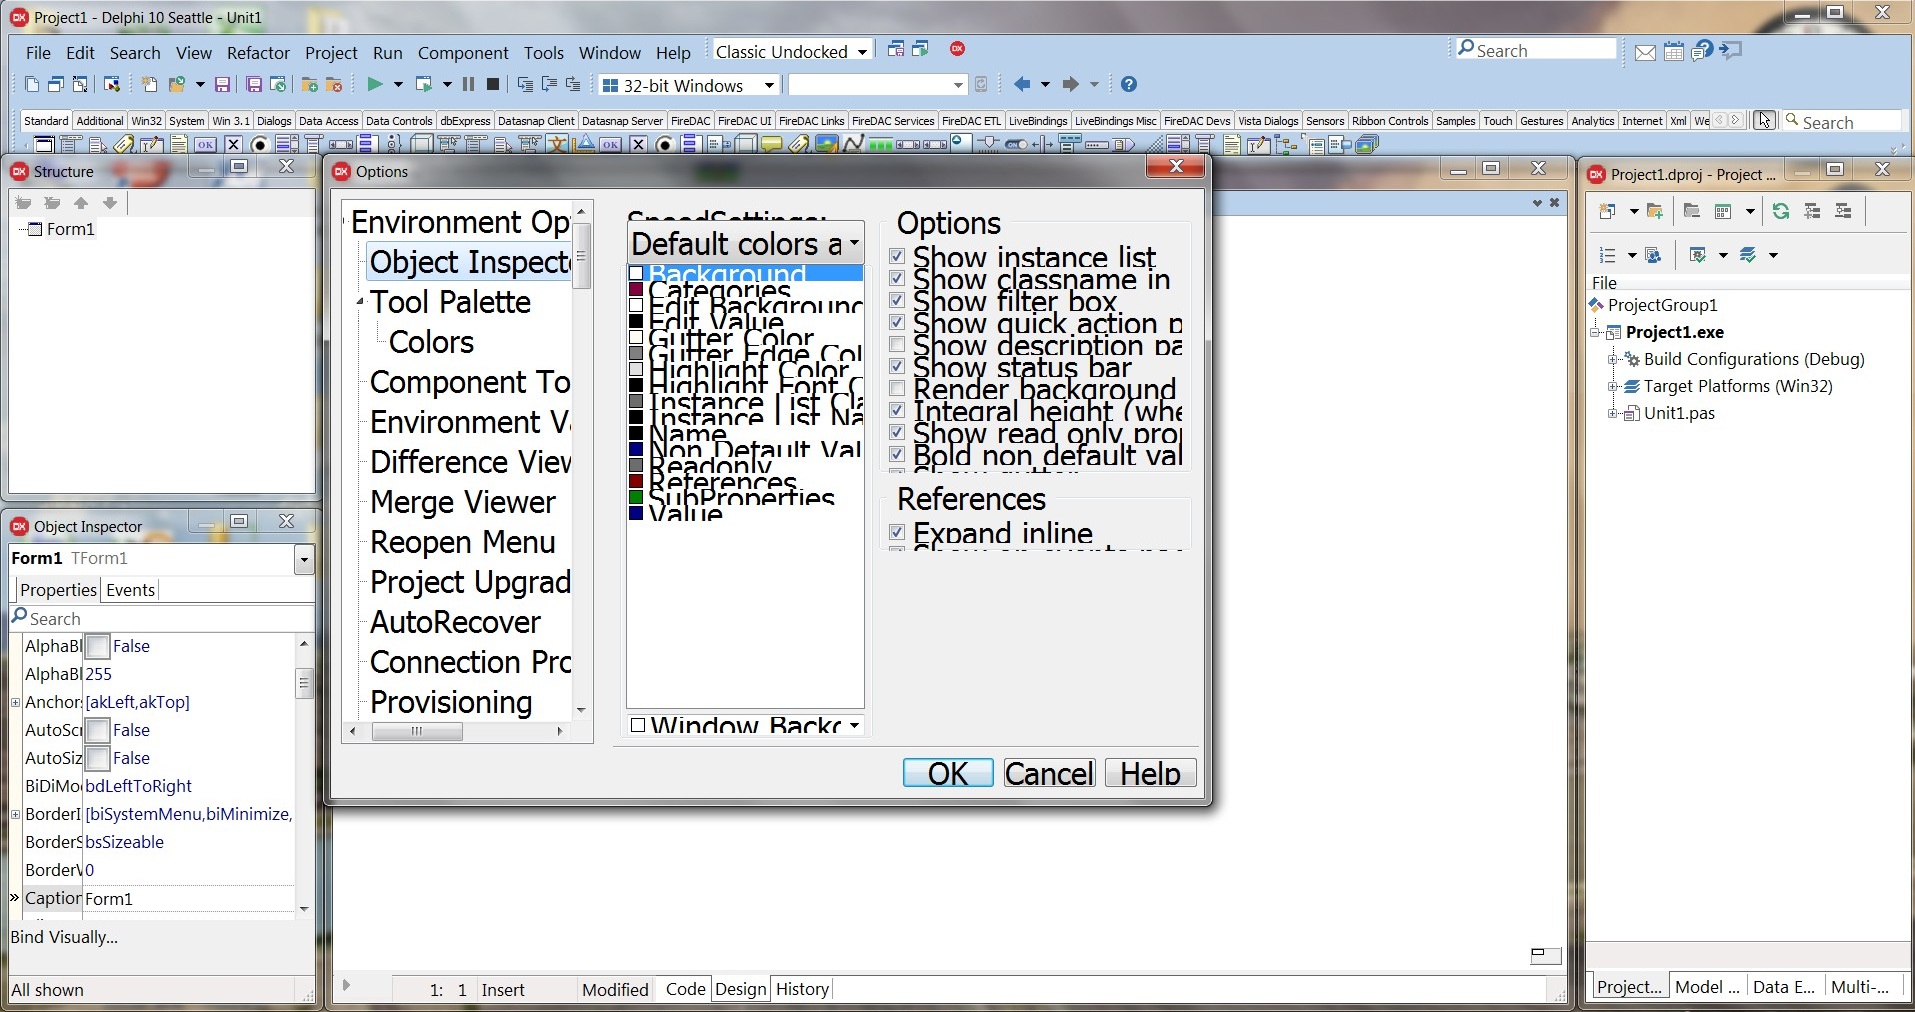Image resolution: width=1915 pixels, height=1012 pixels.
Task: Toggle Expand inline checkbox under References
Action: pos(897,533)
